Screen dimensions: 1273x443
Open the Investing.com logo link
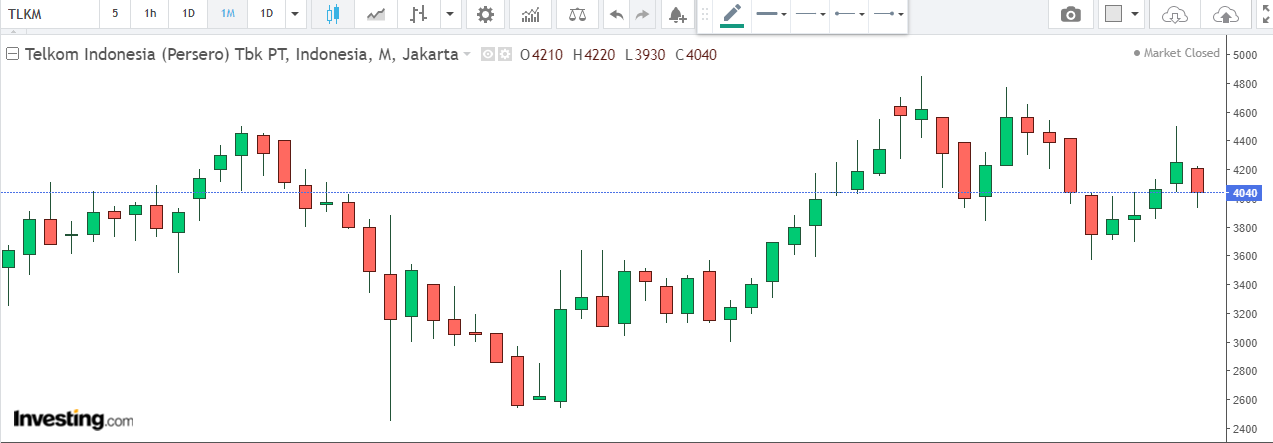coord(72,419)
